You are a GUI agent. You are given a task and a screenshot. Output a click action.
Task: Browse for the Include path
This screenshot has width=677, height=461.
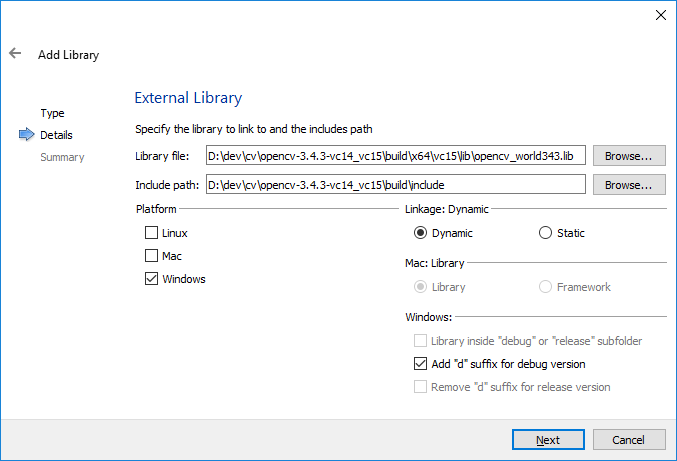(629, 185)
